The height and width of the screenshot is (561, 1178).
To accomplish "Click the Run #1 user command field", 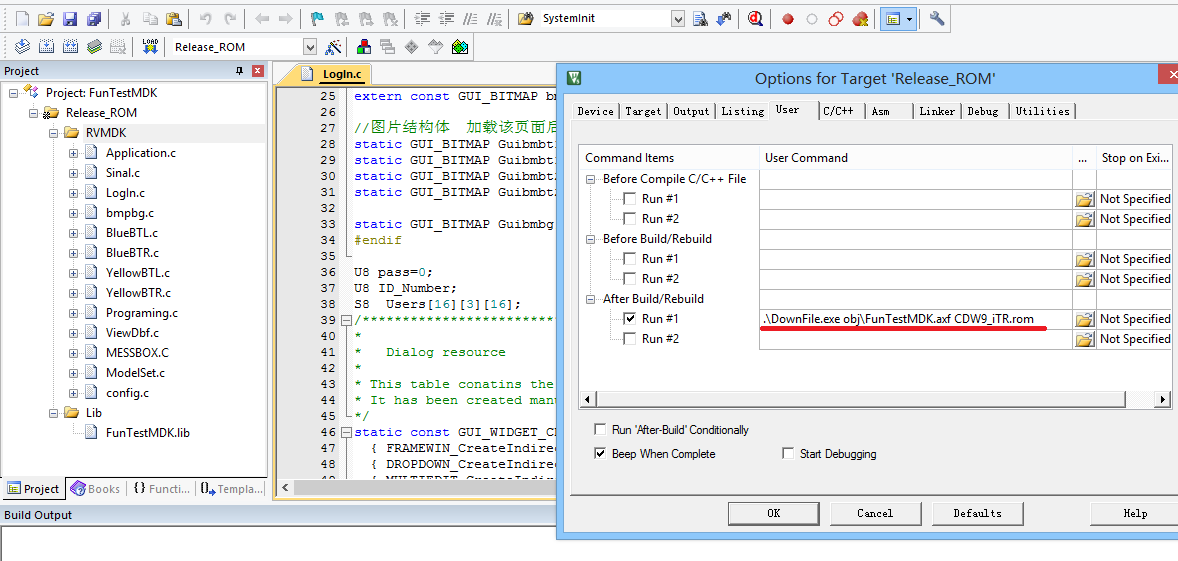I will coord(916,319).
